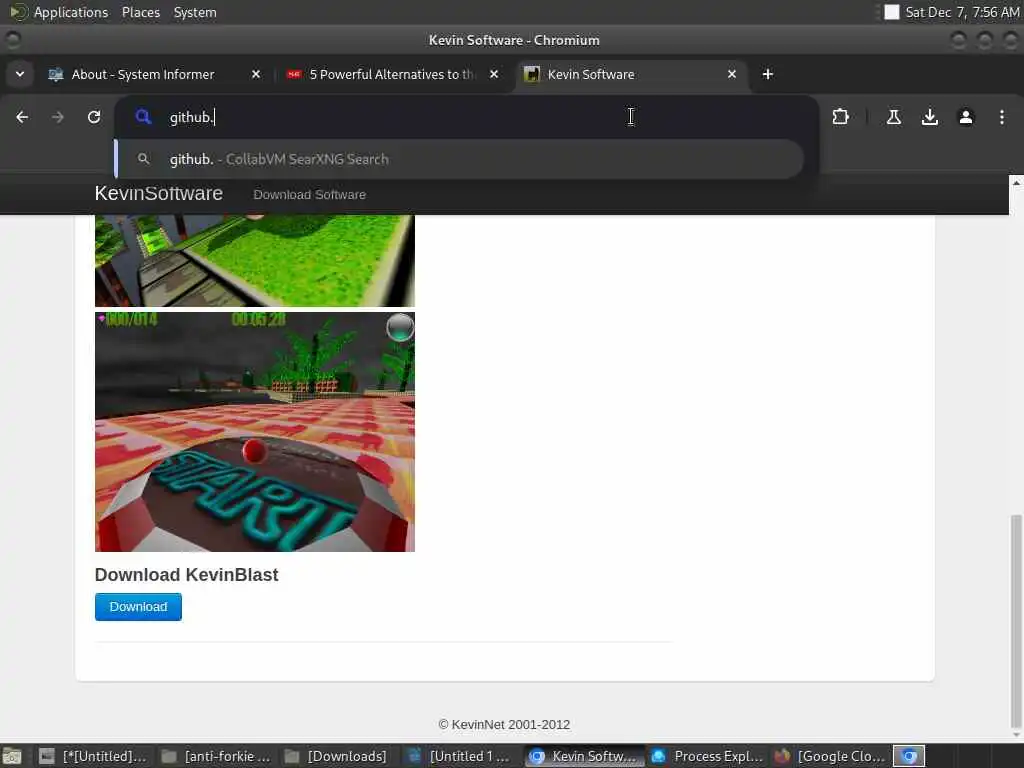Close the About - System Informer tab
This screenshot has width=1024, height=768.
(x=256, y=74)
